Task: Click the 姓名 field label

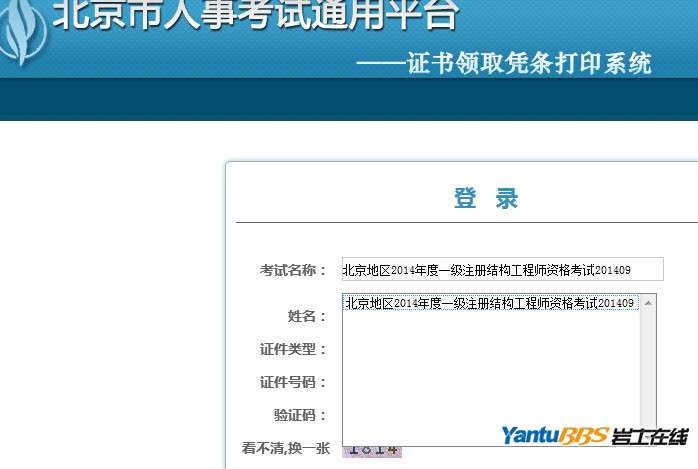Action: [x=307, y=316]
